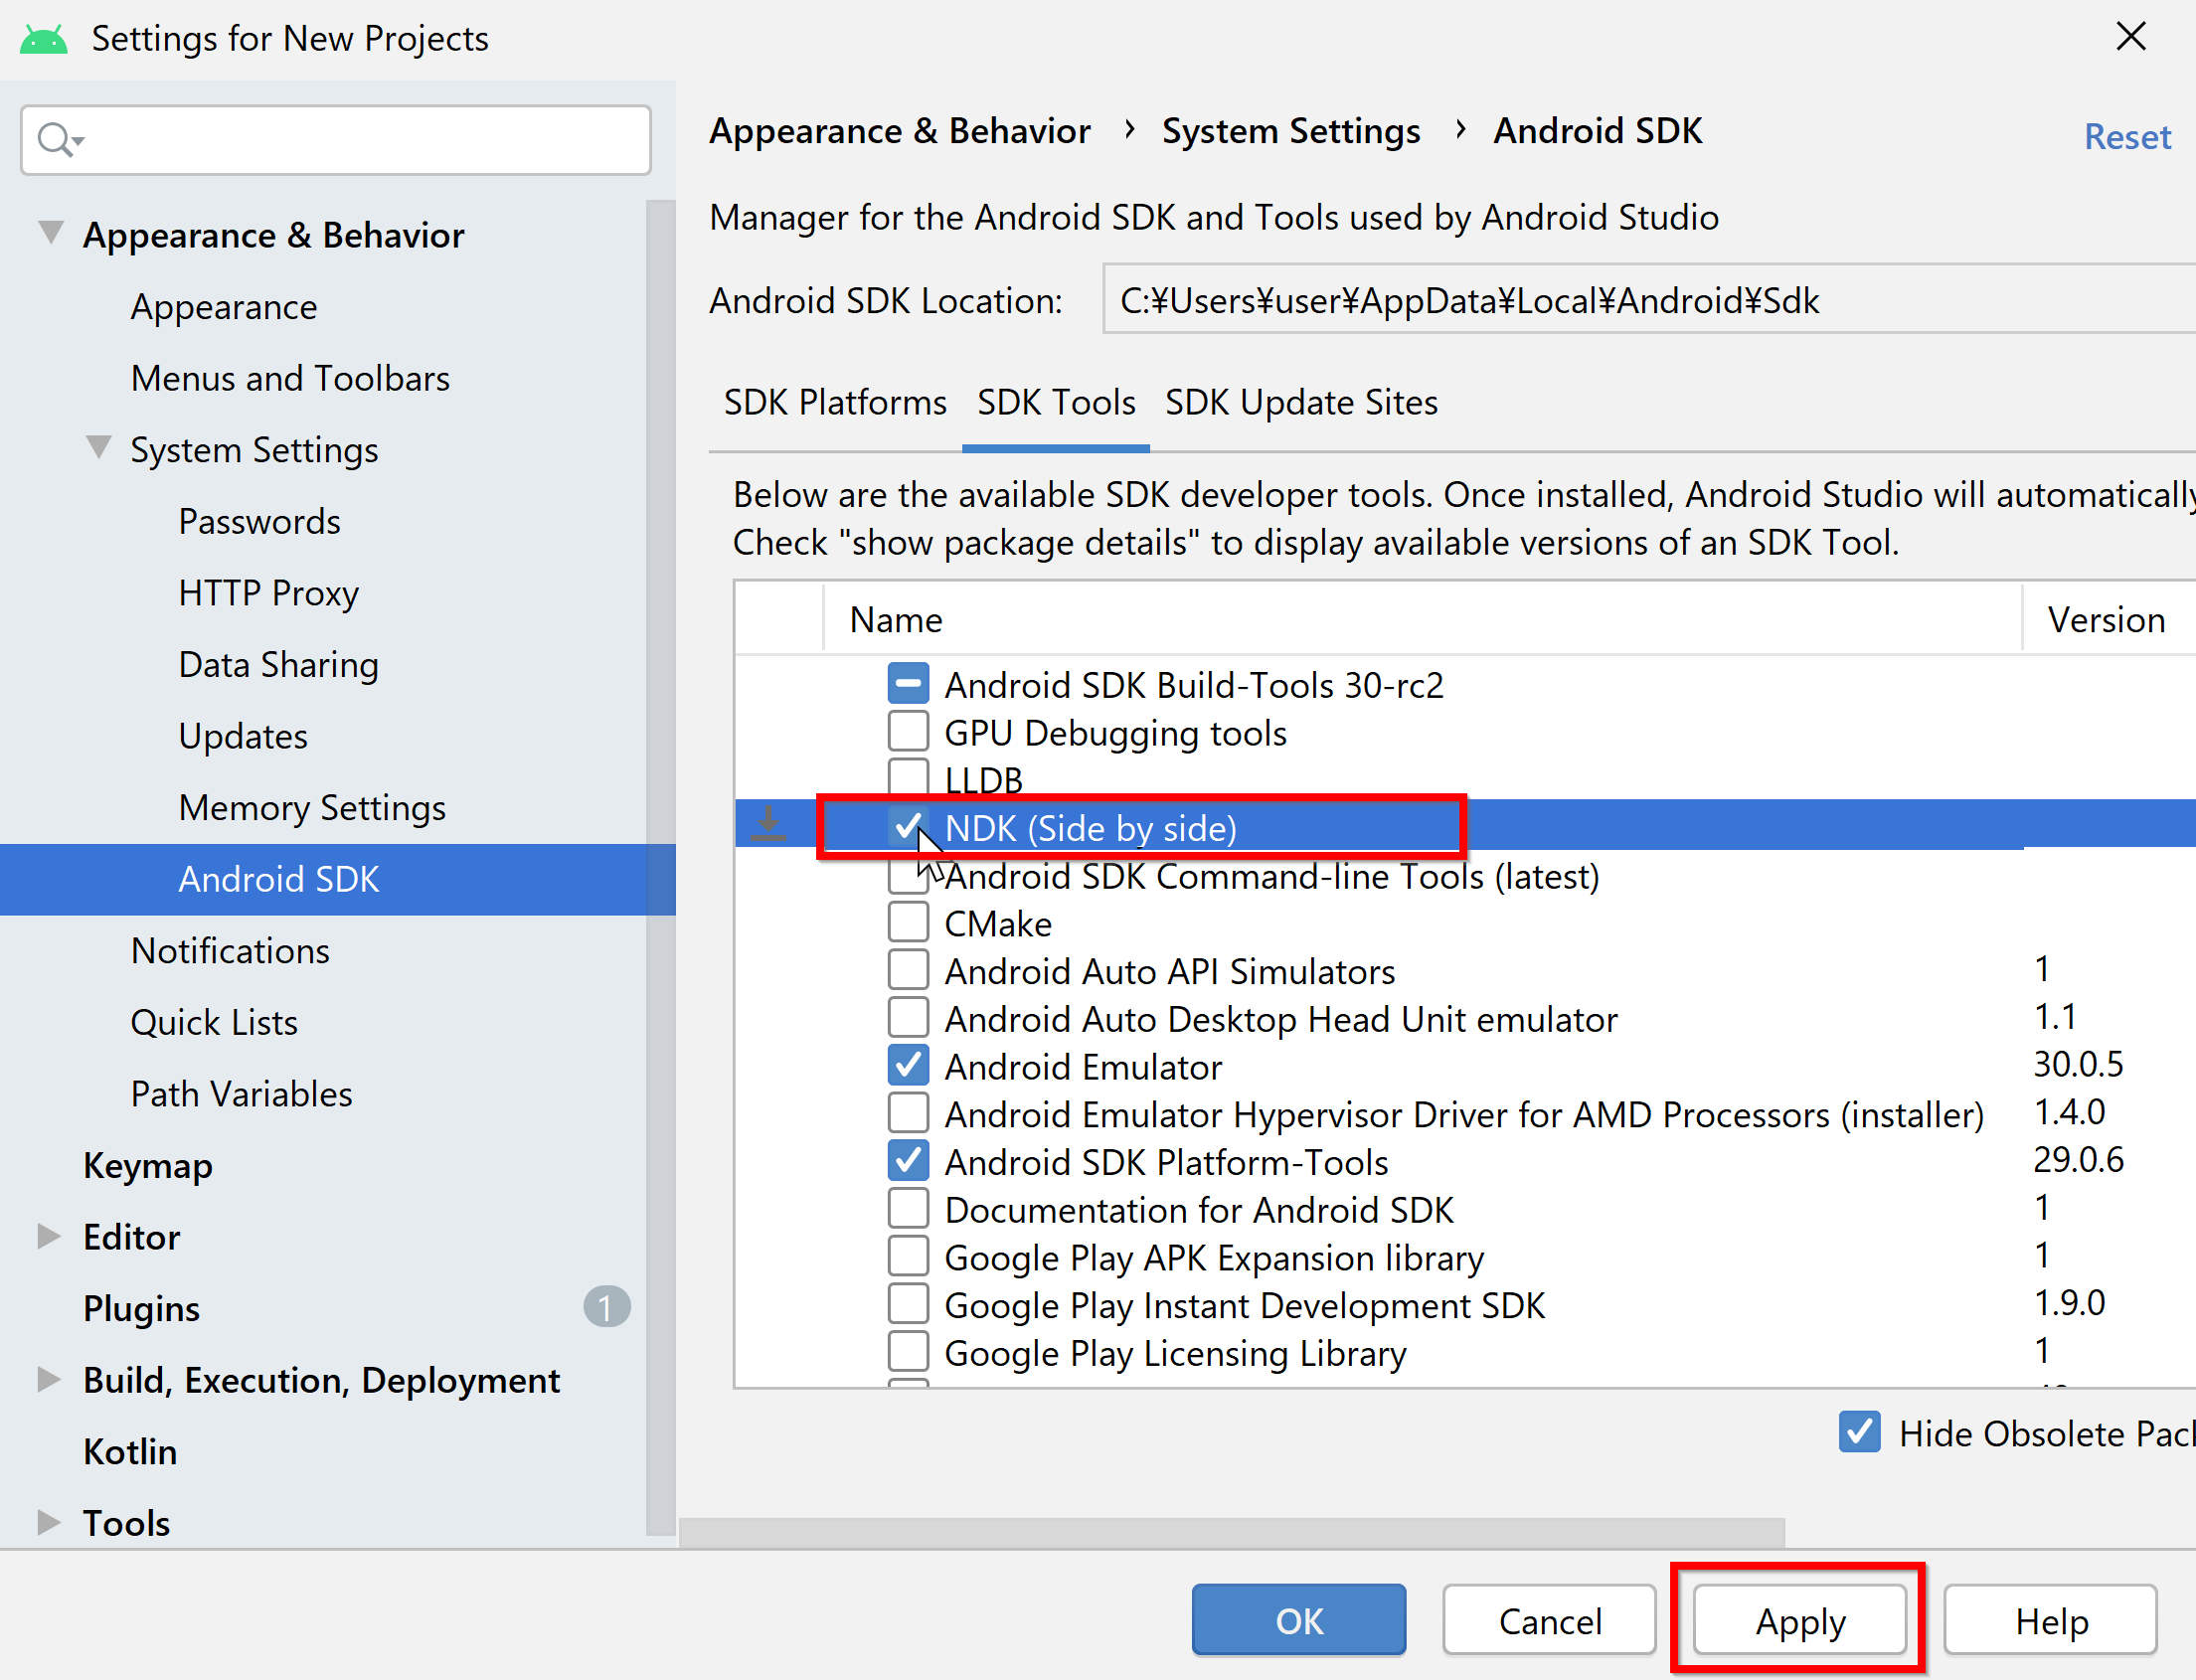Click the horizontal scrollbar below SDK panel
Image resolution: width=2196 pixels, height=1680 pixels.
[x=1232, y=1532]
